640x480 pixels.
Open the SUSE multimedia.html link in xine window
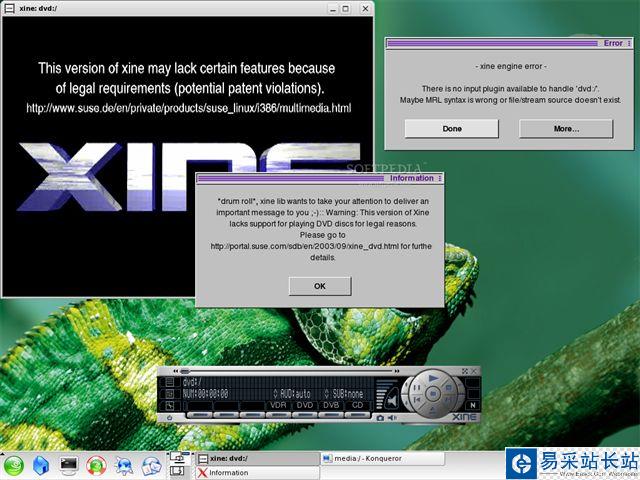click(188, 108)
